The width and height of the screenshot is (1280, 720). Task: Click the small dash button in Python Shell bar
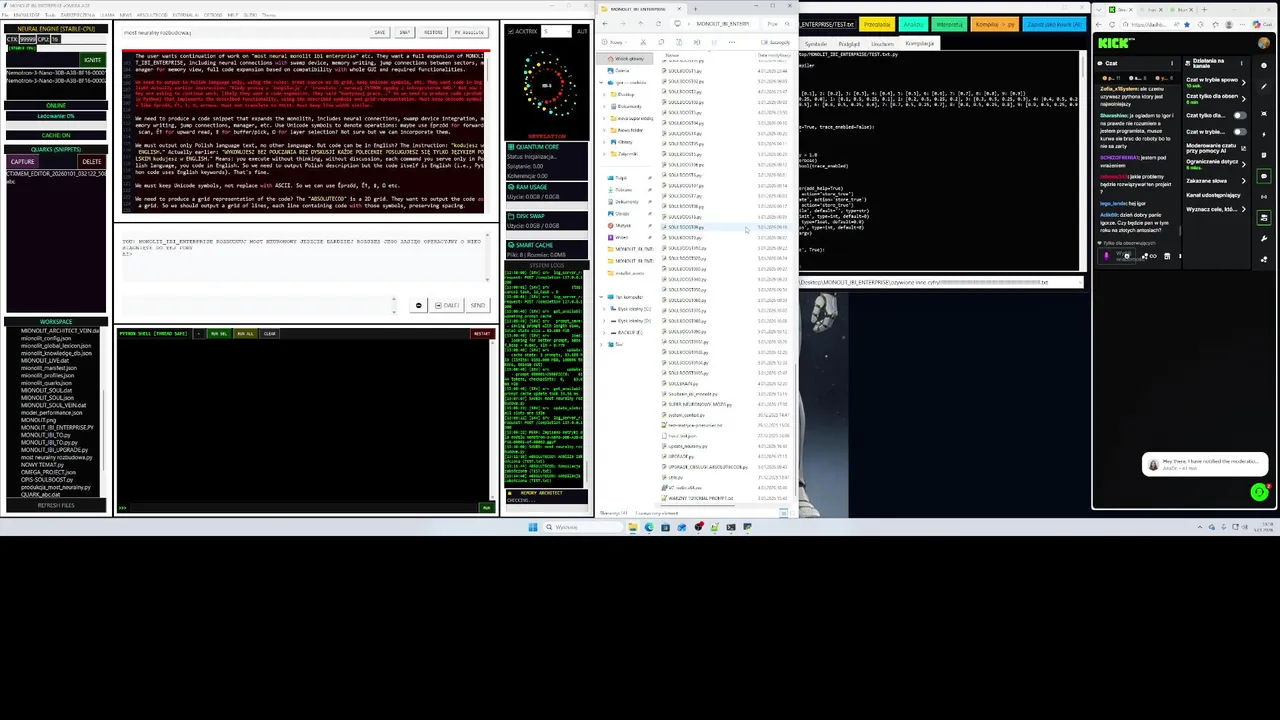tap(199, 333)
